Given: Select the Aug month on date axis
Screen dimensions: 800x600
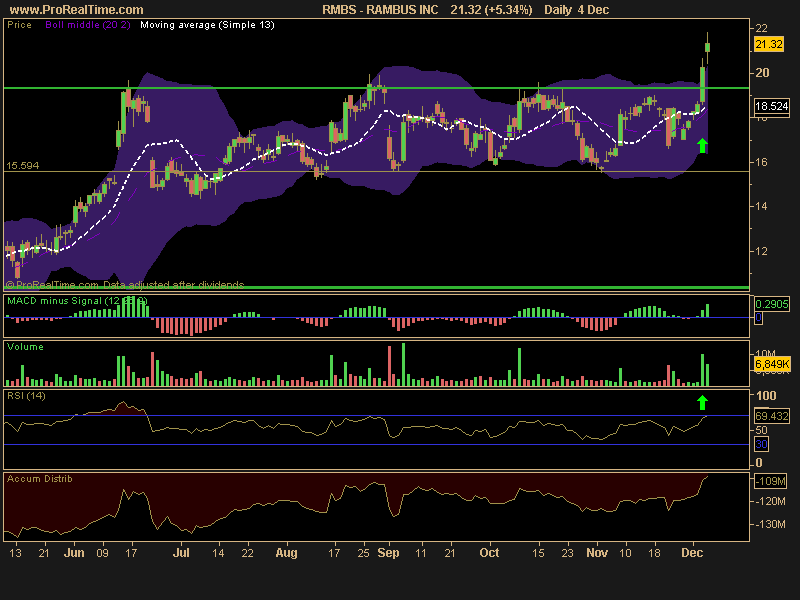Looking at the screenshot, I should 286,553.
